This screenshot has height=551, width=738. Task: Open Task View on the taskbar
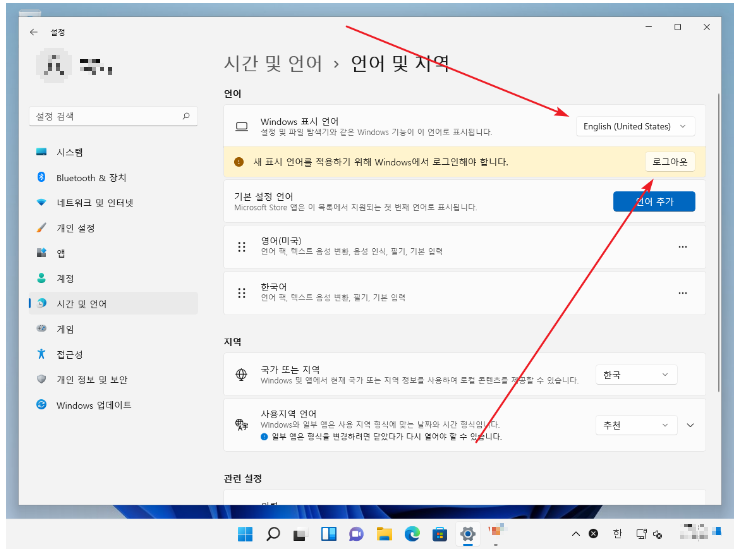point(300,534)
